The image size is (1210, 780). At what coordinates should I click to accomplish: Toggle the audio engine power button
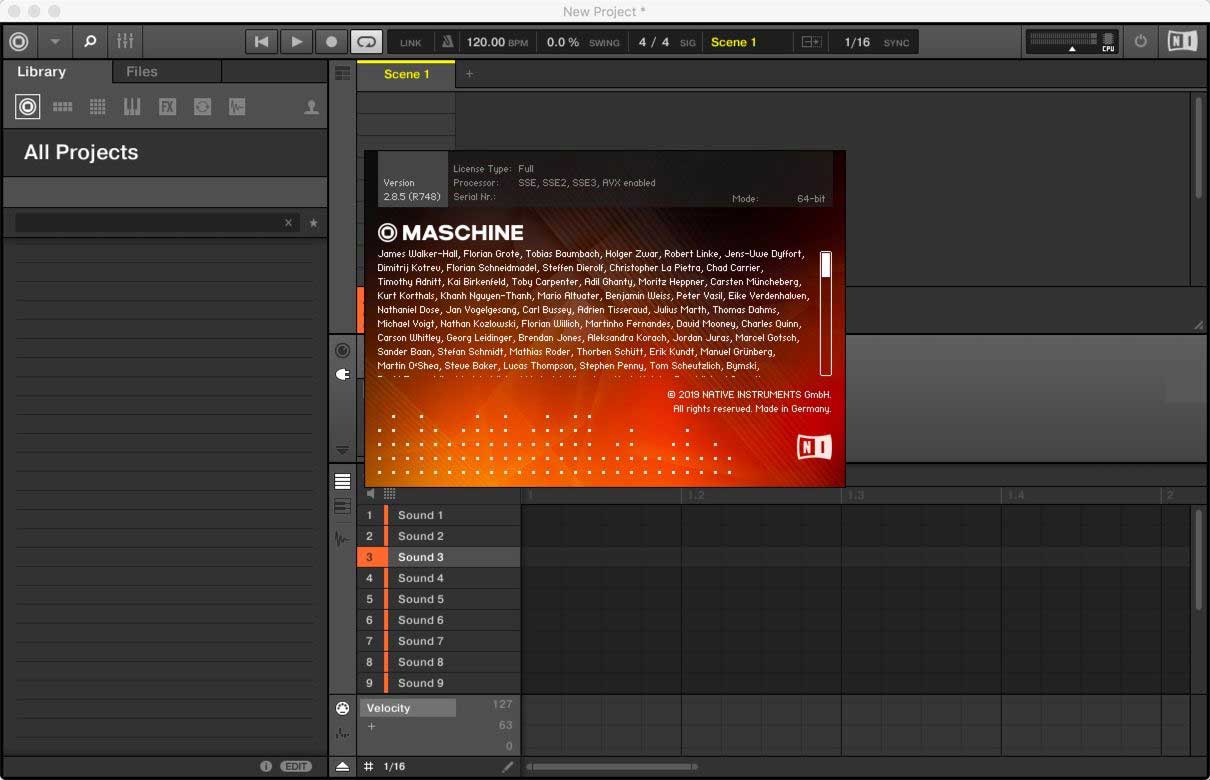tap(1141, 42)
